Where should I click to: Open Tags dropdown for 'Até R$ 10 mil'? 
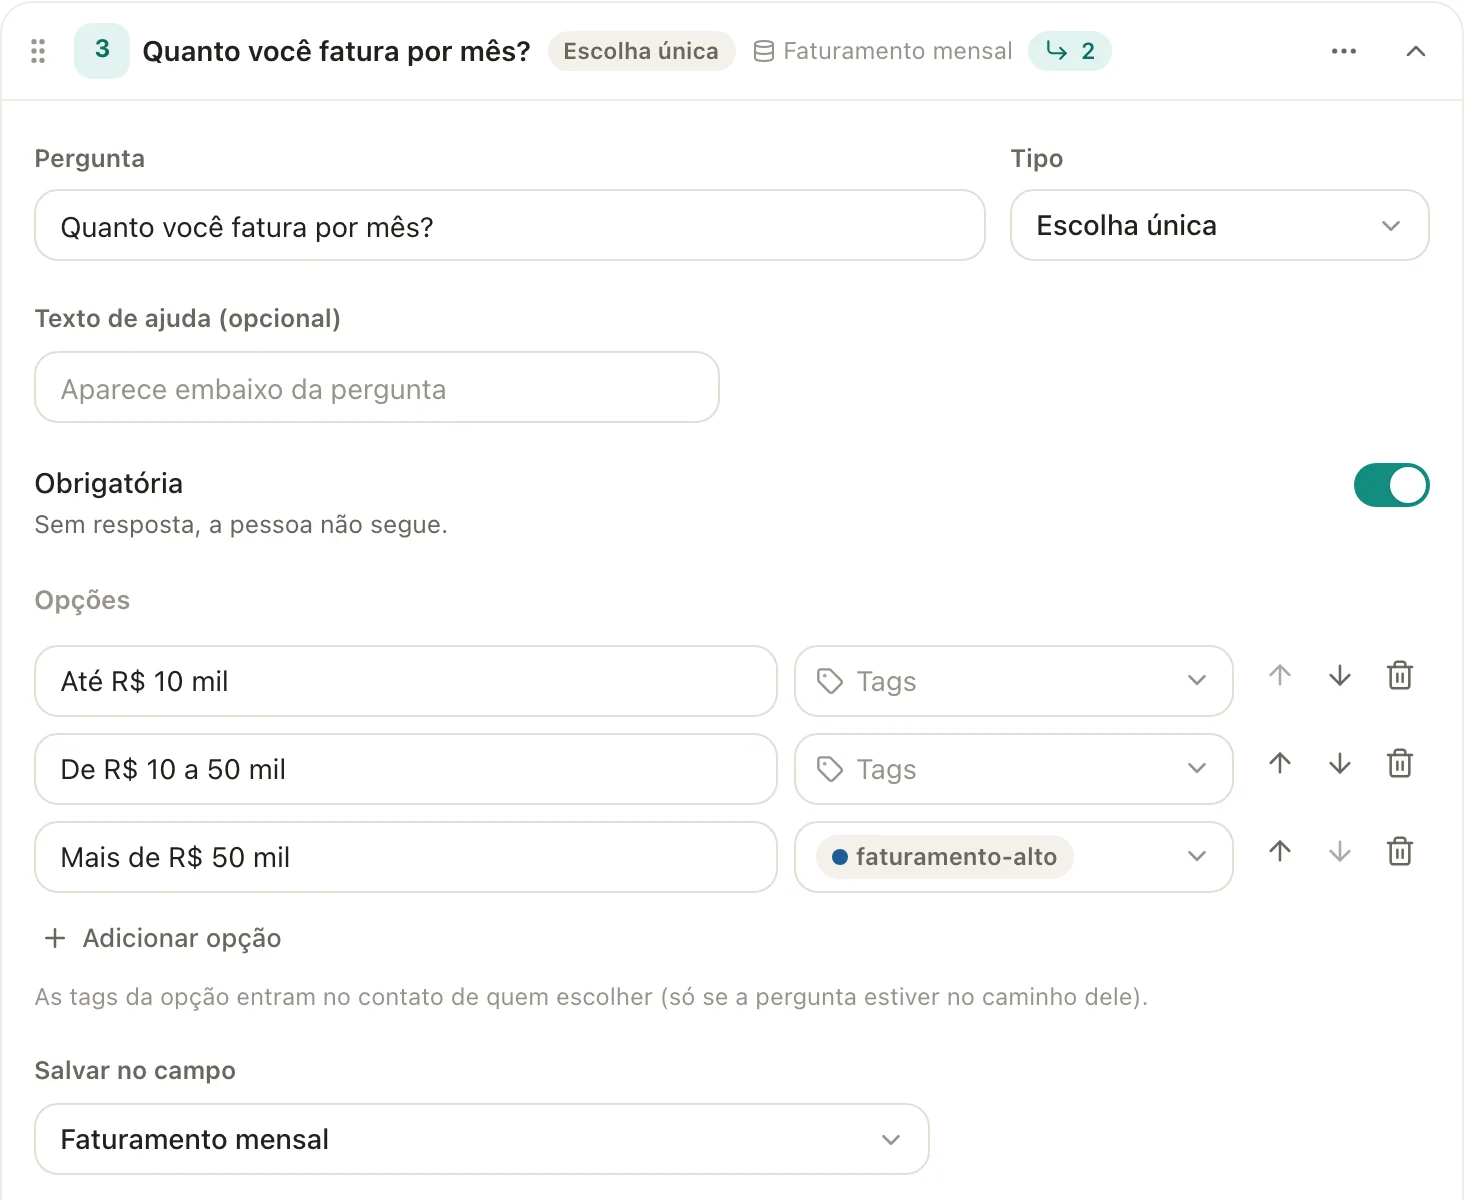point(1013,681)
